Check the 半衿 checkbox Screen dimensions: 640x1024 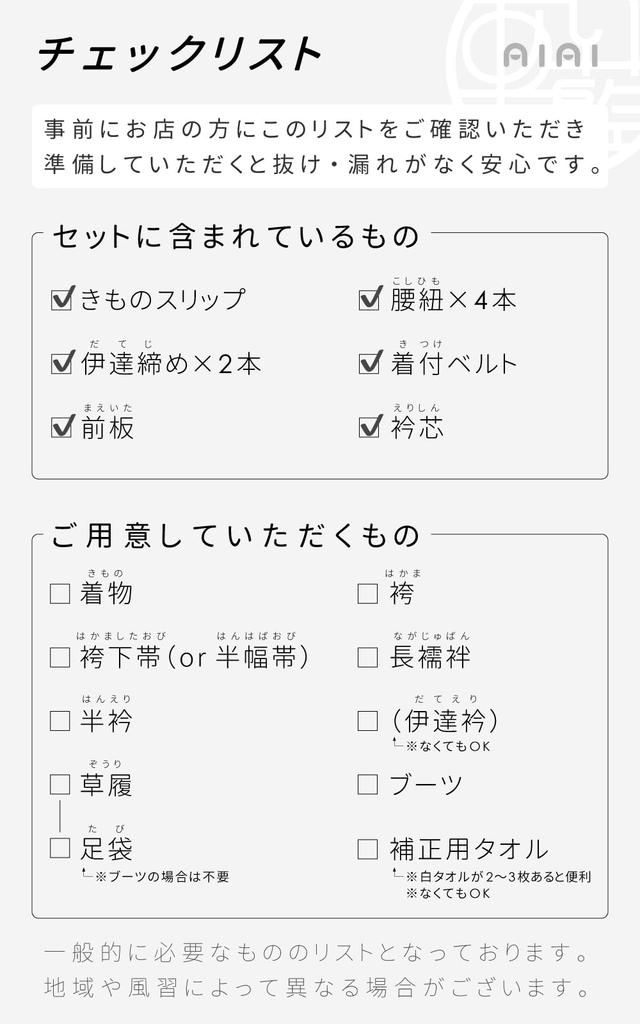pos(60,721)
